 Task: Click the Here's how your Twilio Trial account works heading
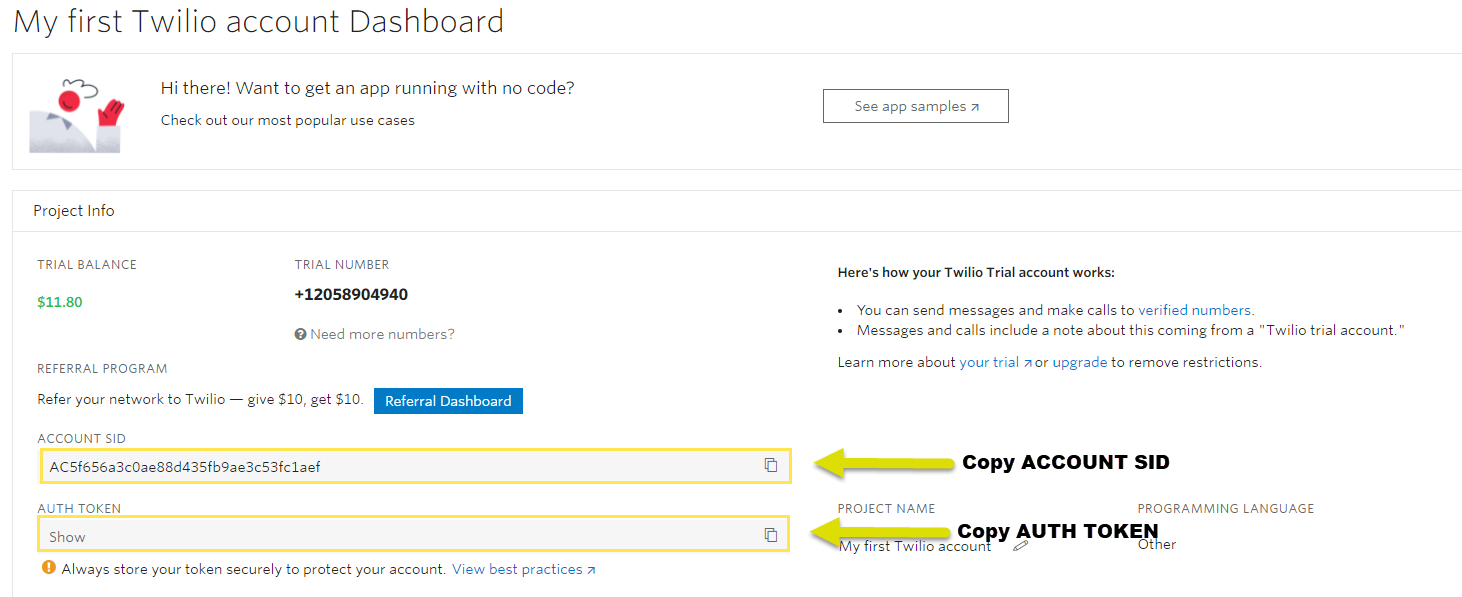(x=976, y=273)
